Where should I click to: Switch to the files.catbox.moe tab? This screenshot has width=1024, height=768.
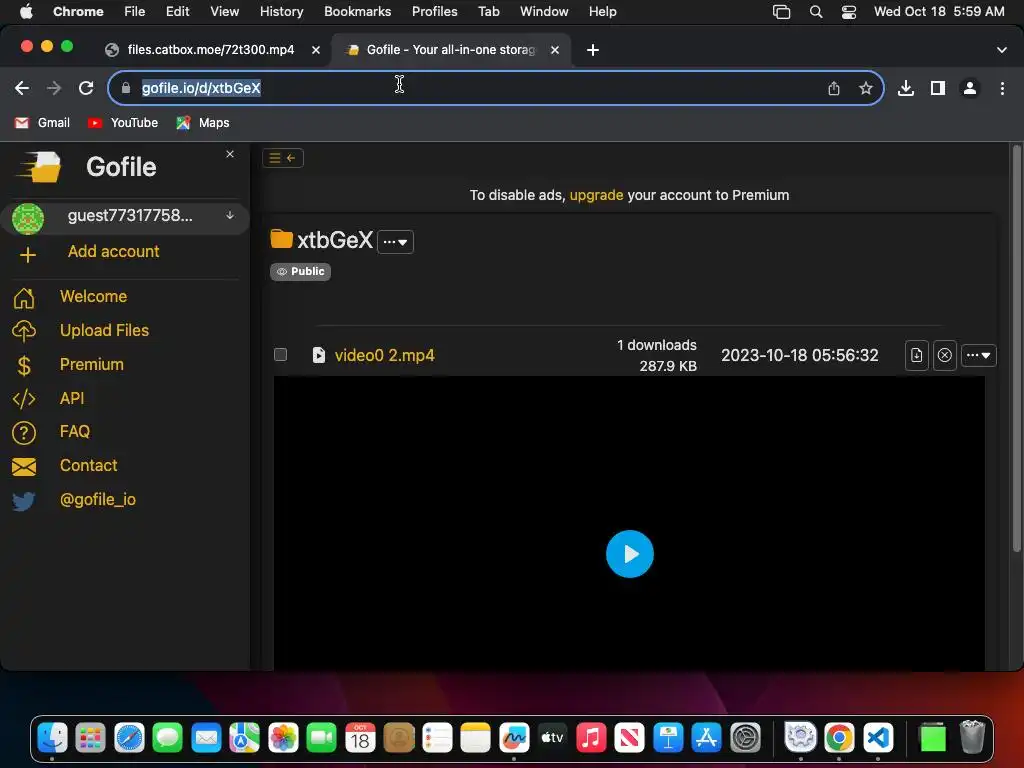210,50
